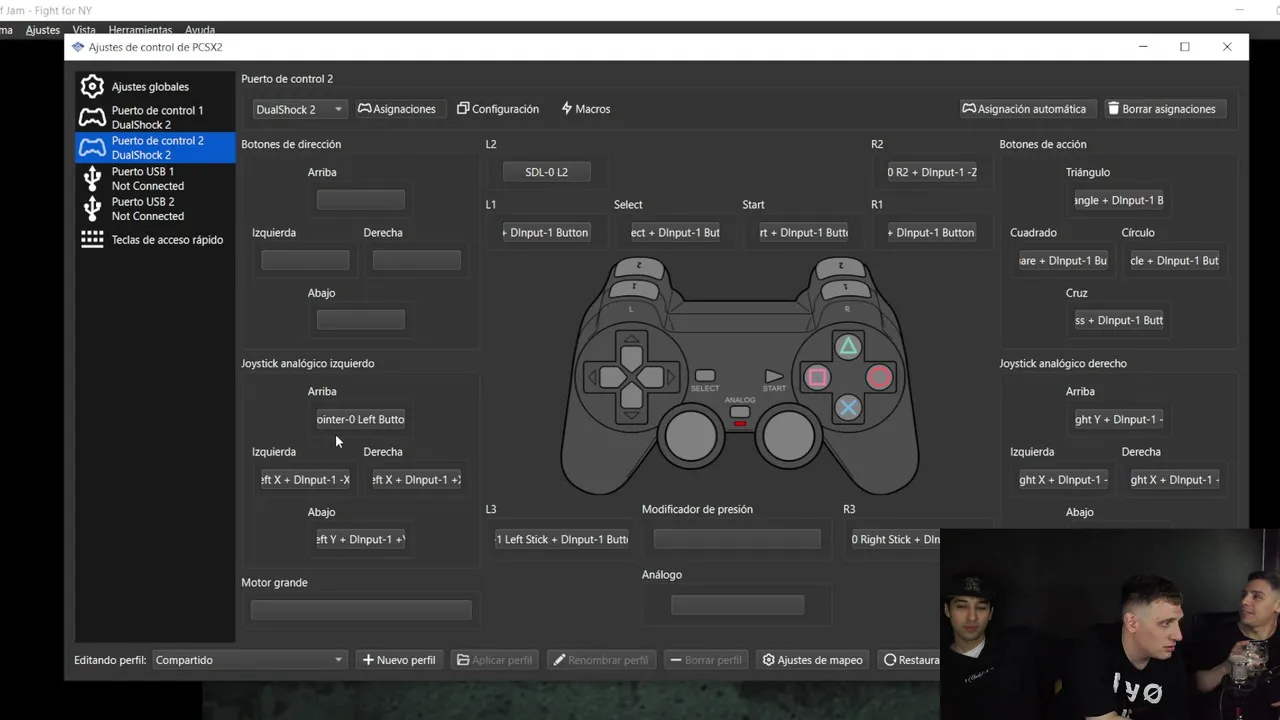The image size is (1280, 720).
Task: Click the START button on controller image
Action: 774,377
